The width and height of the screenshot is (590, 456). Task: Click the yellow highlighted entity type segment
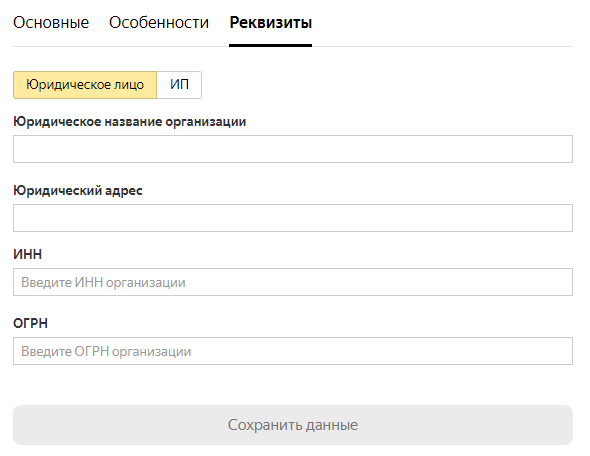85,85
